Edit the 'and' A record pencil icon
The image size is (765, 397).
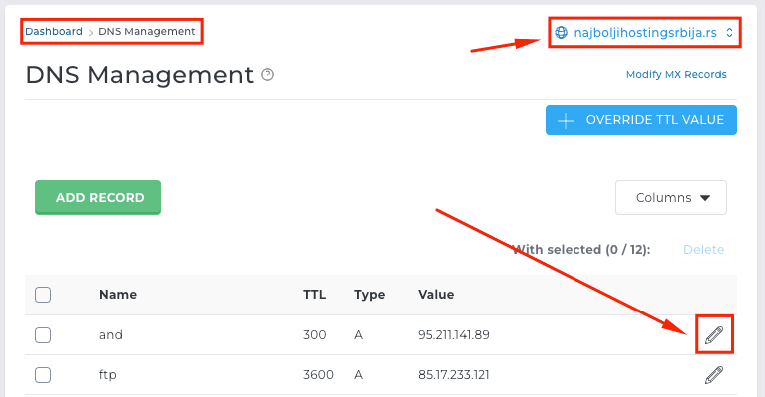tap(714, 335)
